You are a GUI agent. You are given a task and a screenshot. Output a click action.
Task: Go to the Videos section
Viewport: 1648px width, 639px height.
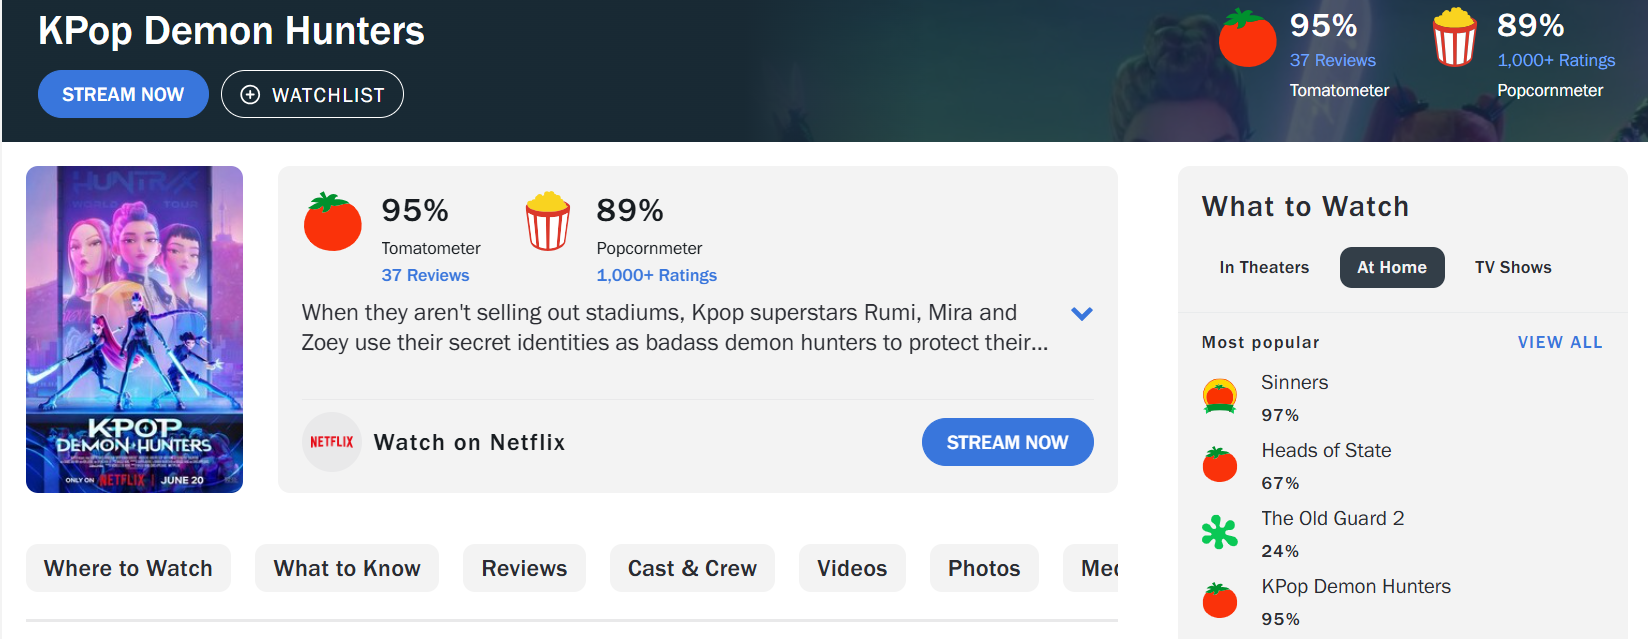852,568
